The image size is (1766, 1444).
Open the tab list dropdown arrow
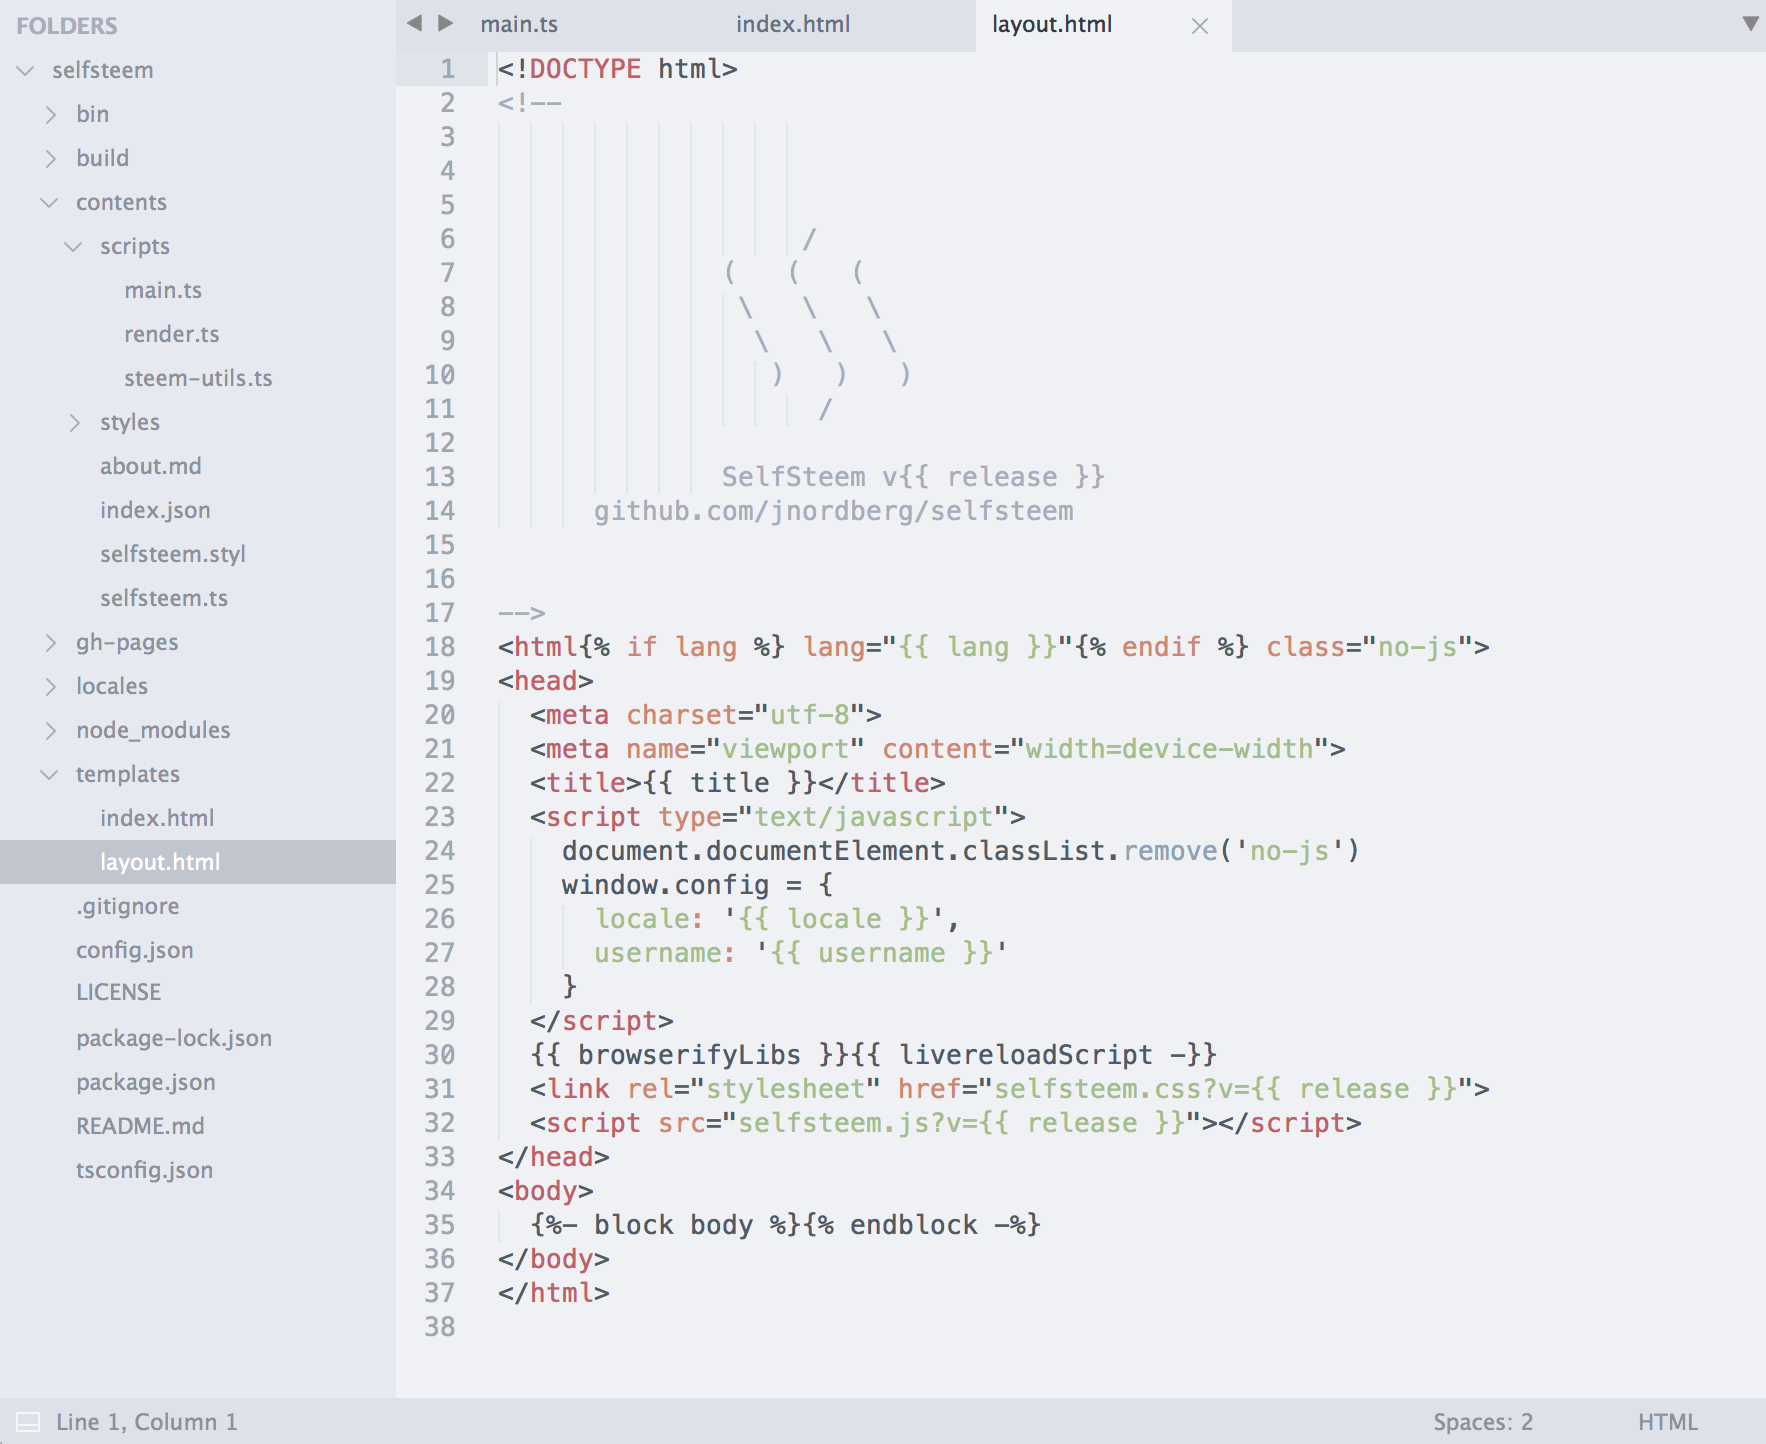1750,23
